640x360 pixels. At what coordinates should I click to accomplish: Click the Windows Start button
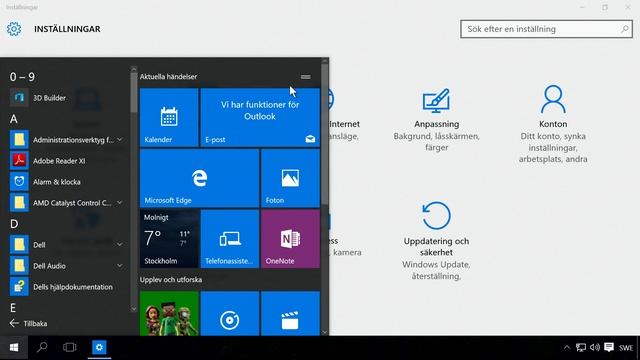coord(13,347)
